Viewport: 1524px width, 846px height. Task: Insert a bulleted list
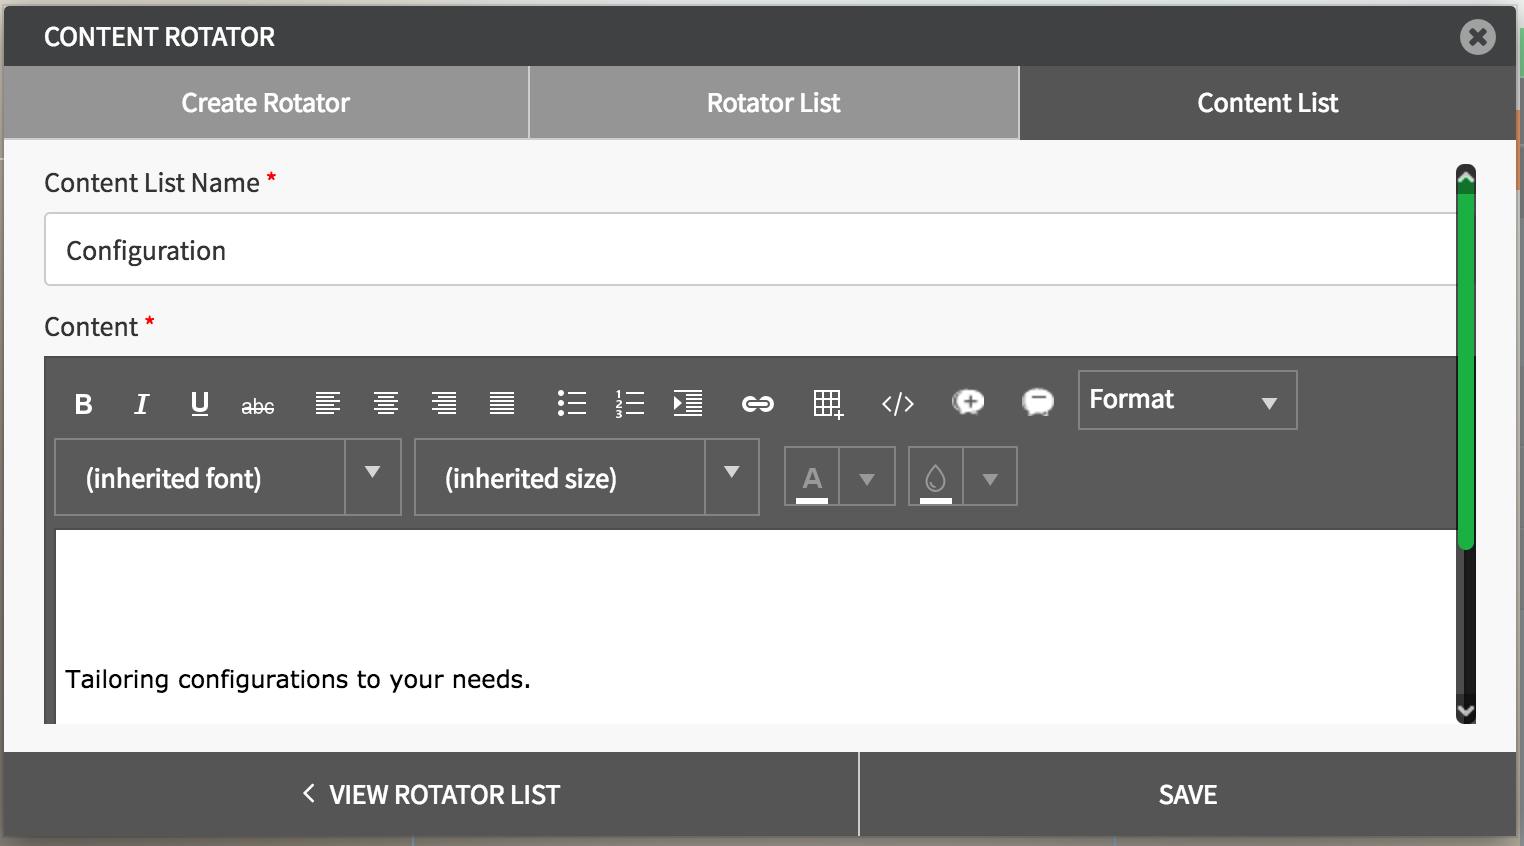coord(572,403)
